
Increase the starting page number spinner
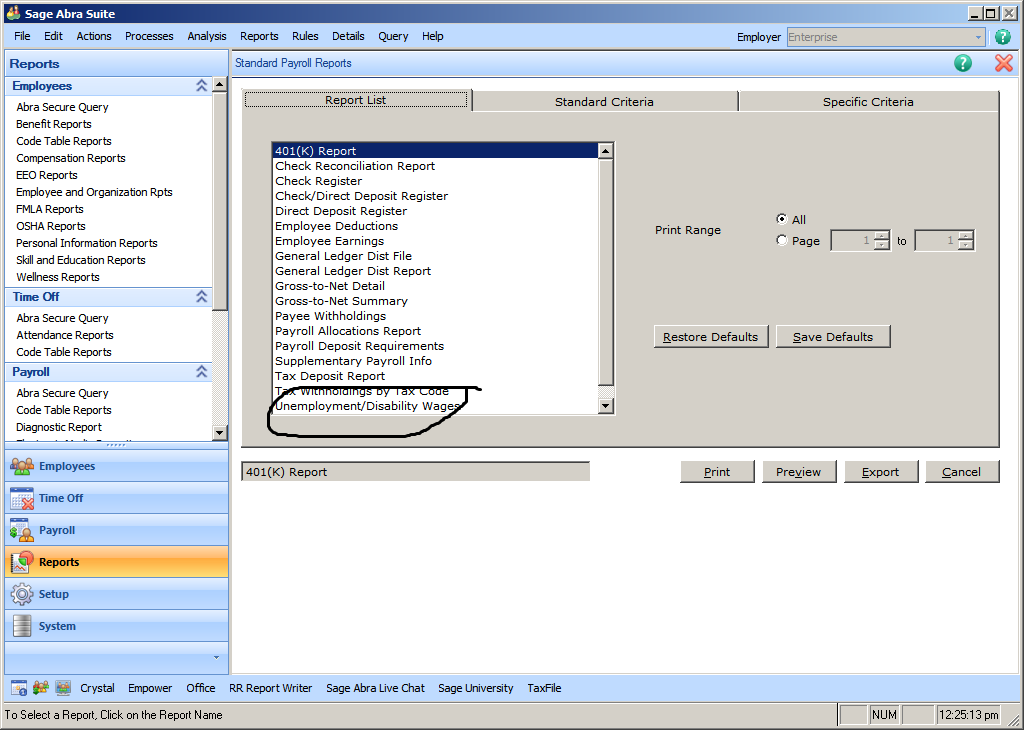(x=882, y=236)
